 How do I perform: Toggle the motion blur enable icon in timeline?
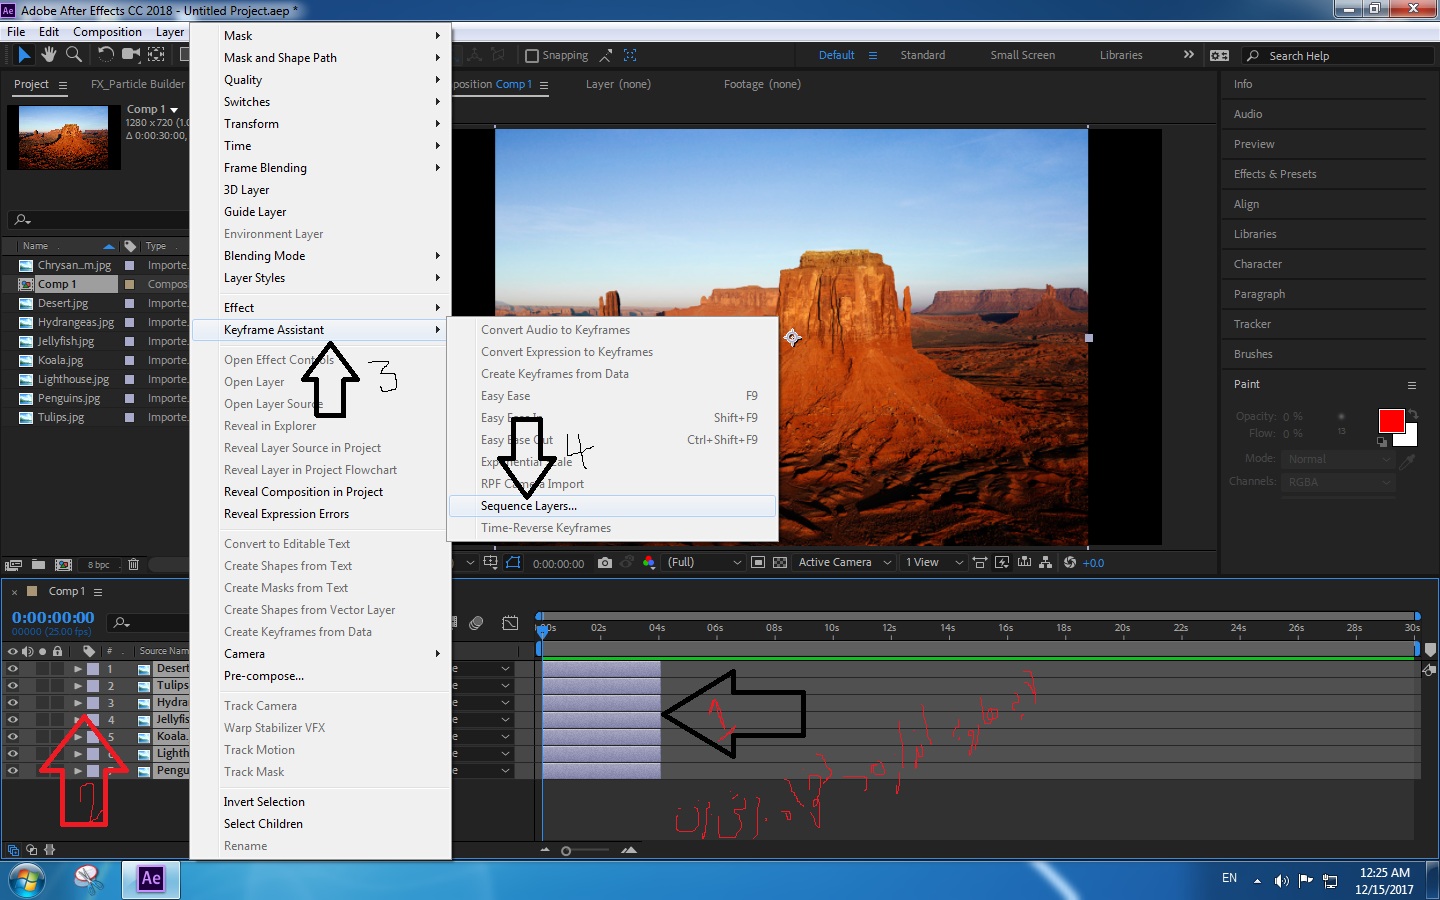pos(477,623)
